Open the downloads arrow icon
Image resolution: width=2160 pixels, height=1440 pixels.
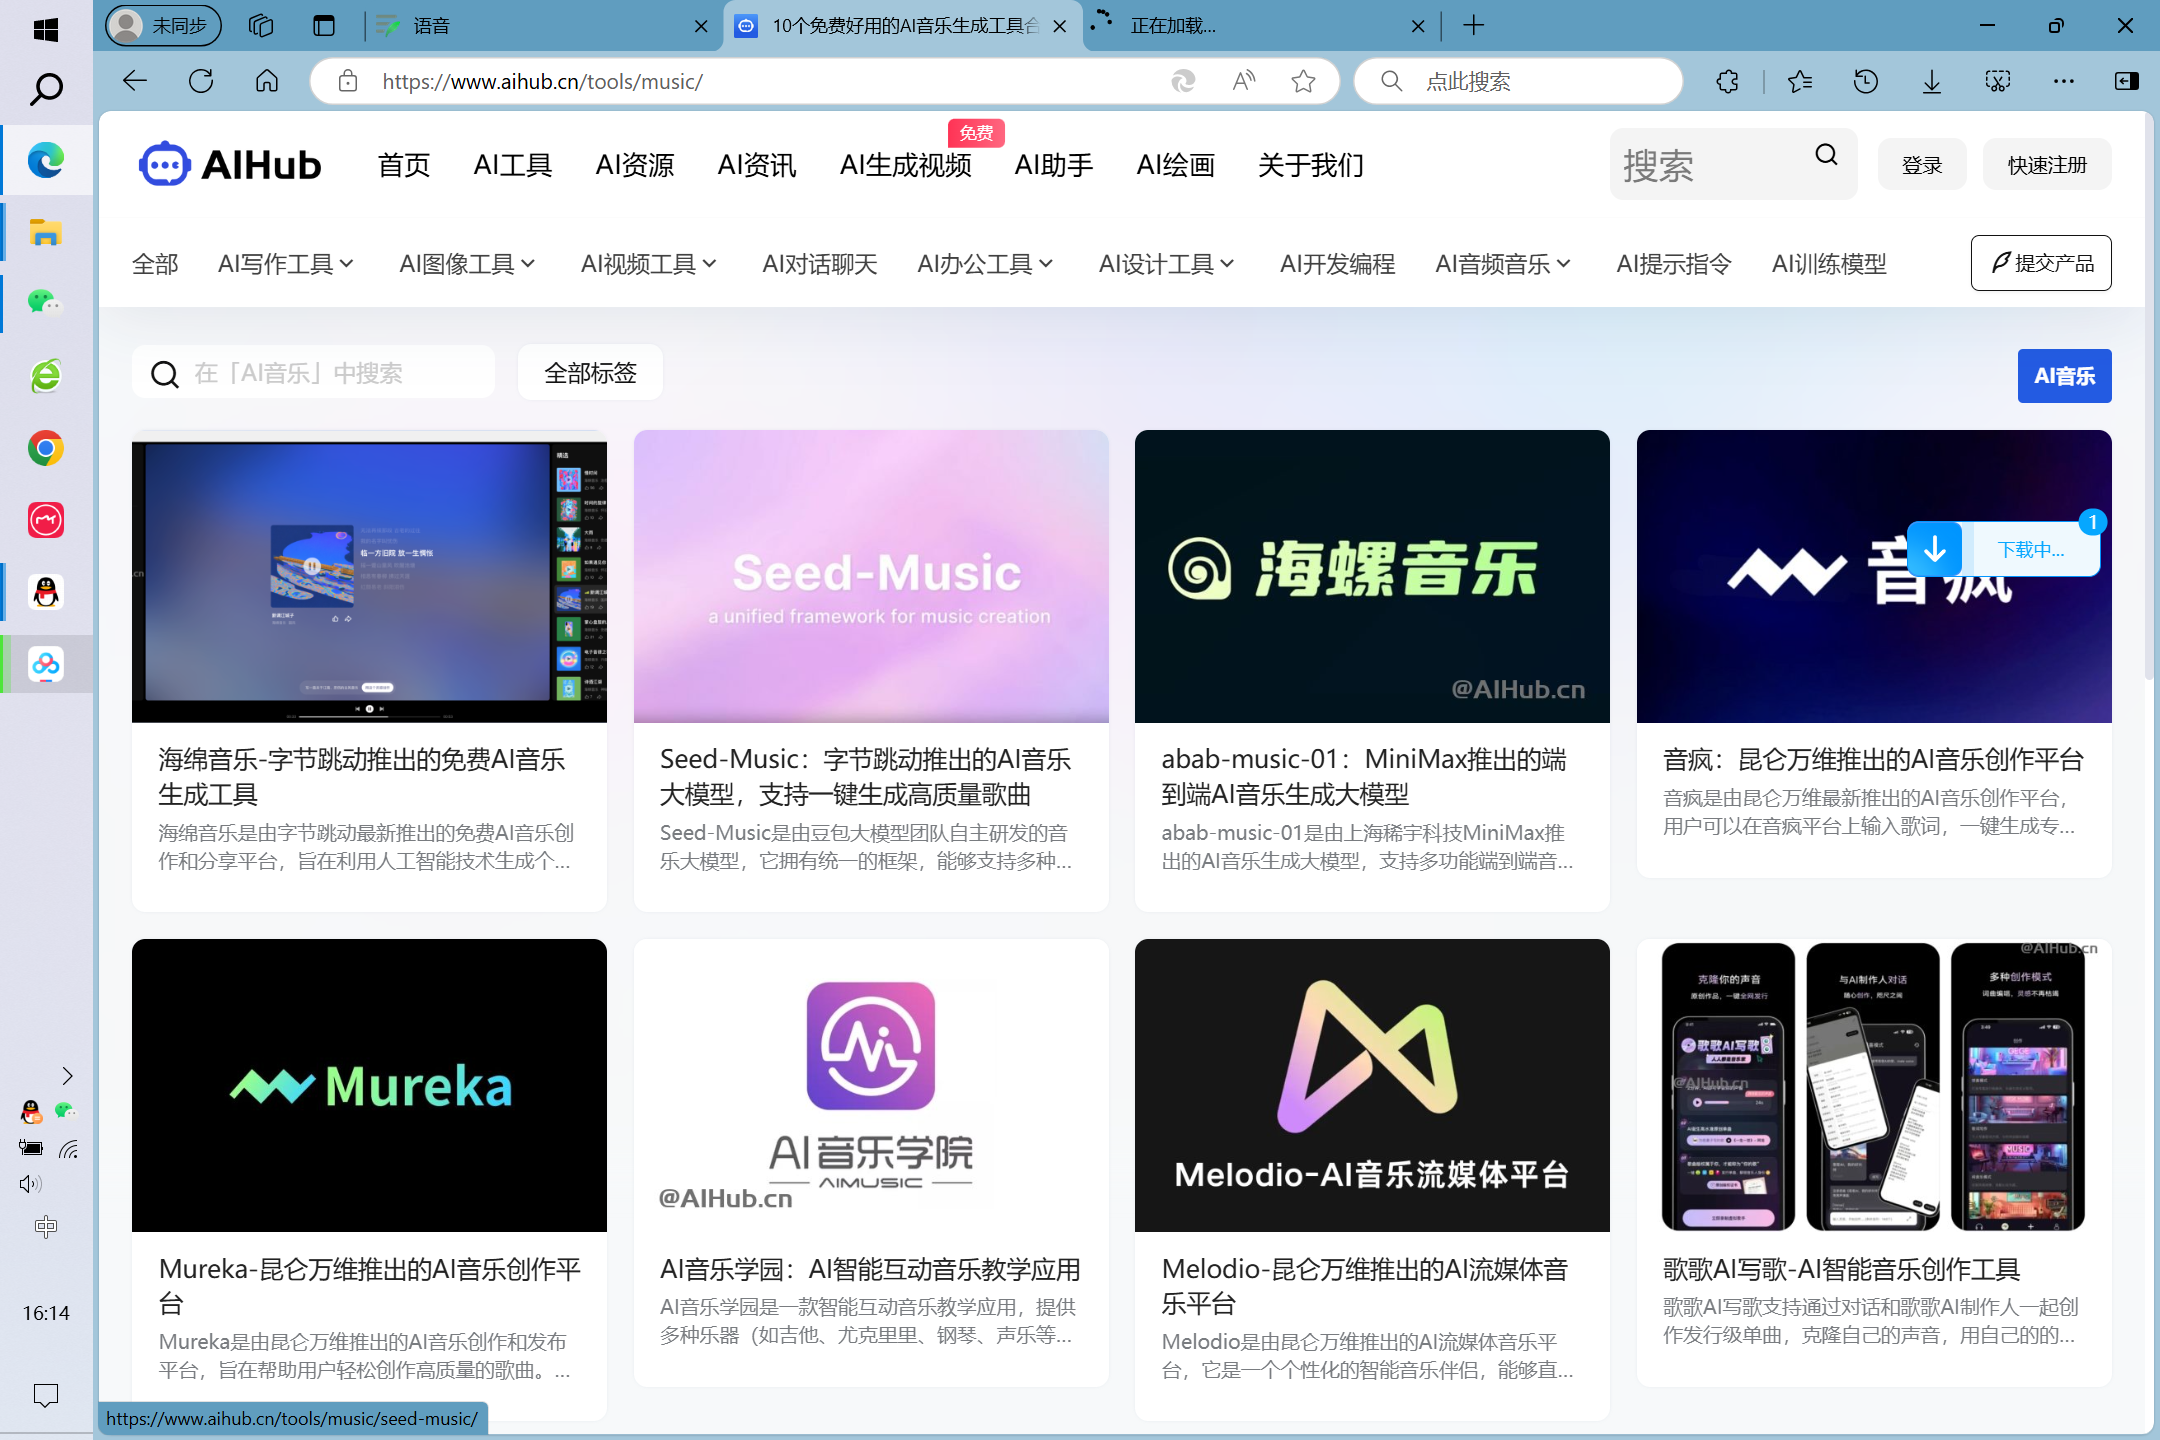[x=1931, y=81]
